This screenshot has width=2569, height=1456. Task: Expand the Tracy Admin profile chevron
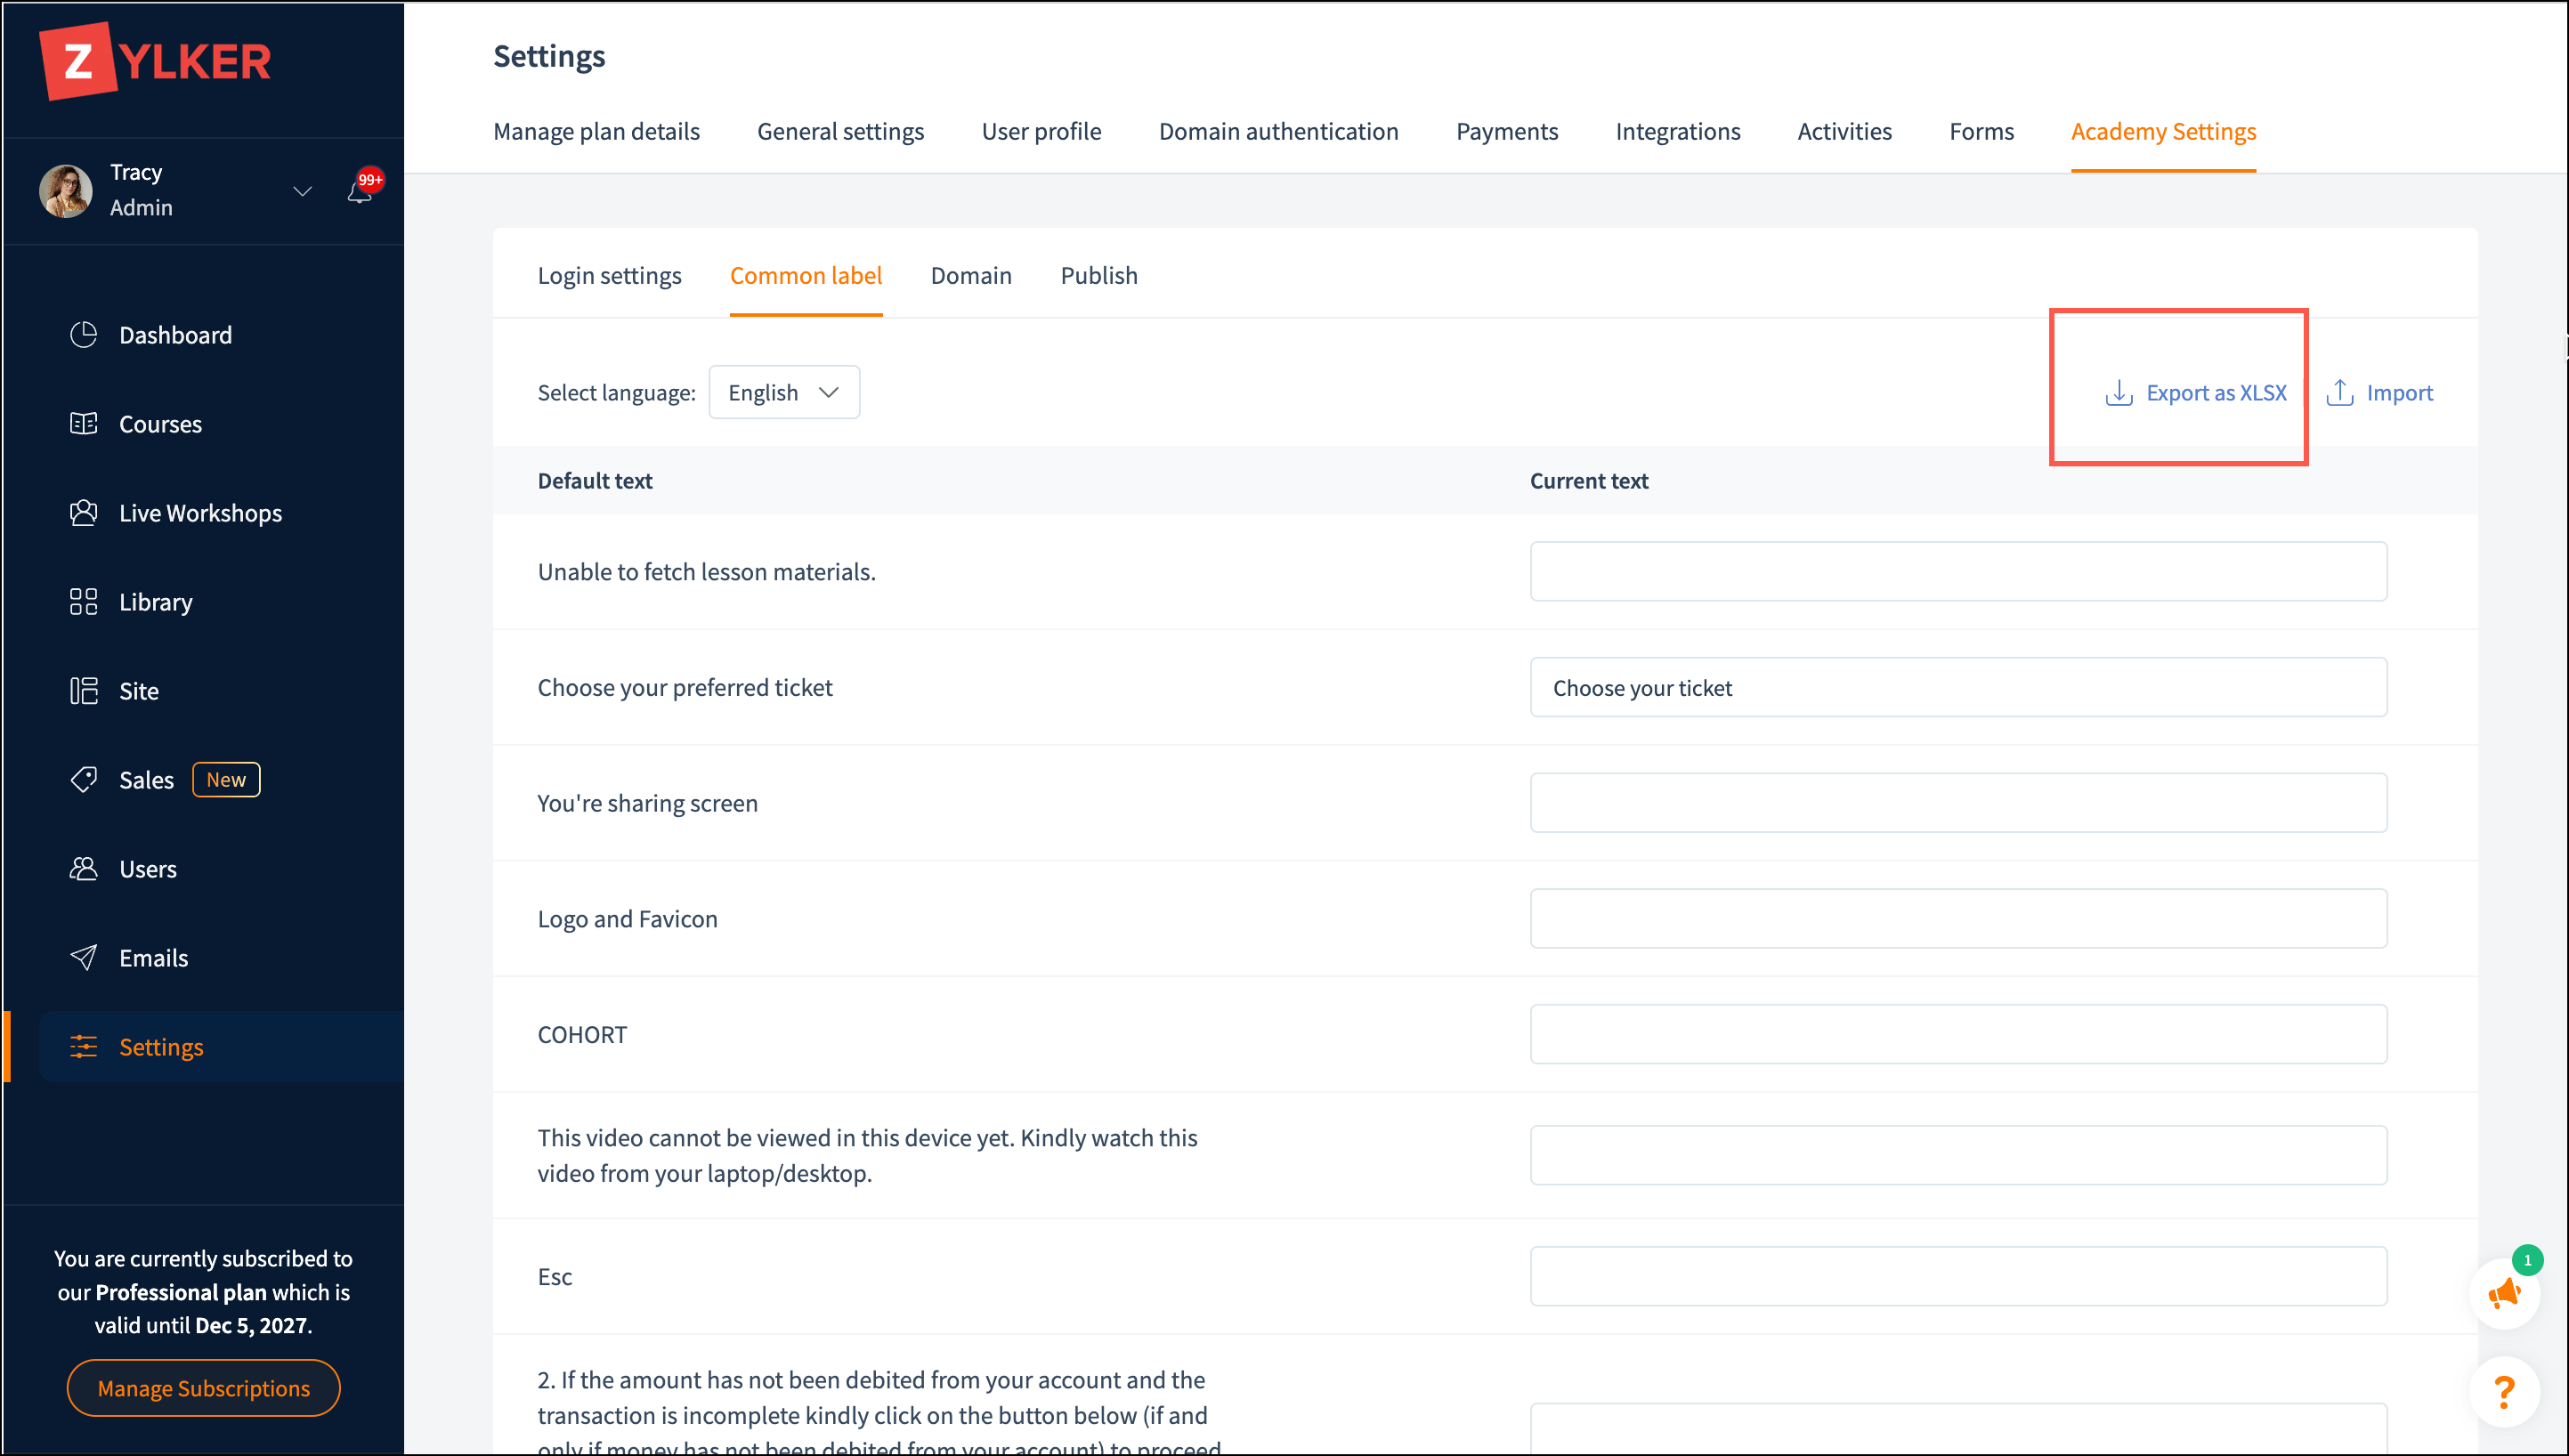[x=302, y=191]
